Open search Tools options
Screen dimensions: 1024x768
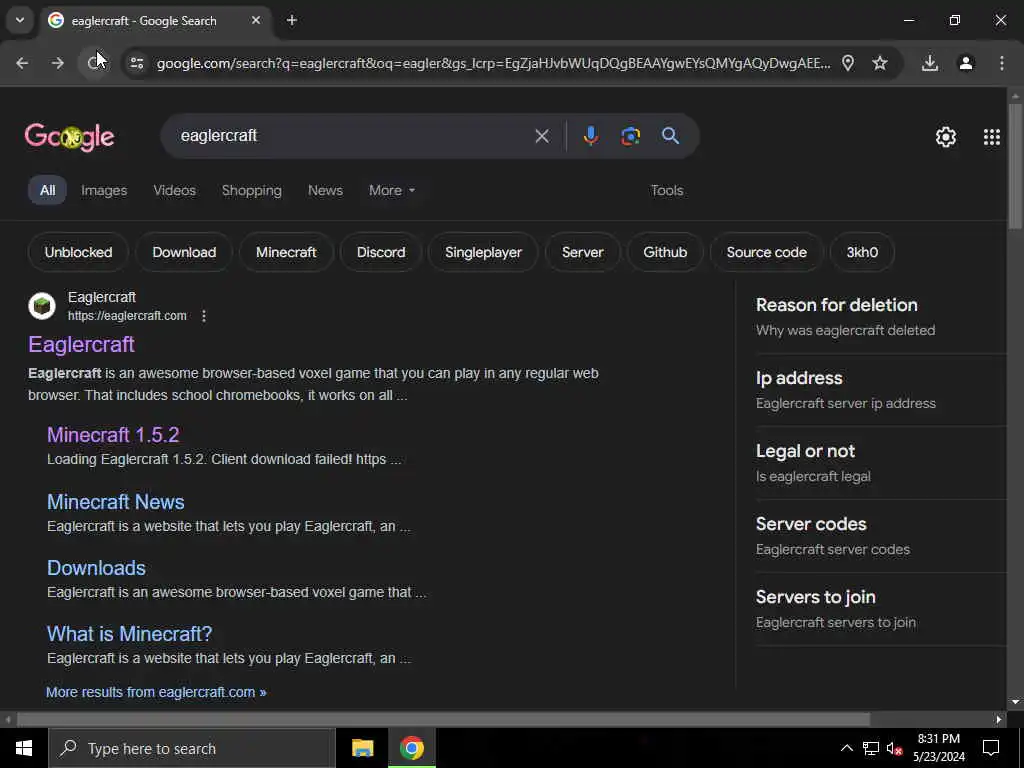coord(667,191)
